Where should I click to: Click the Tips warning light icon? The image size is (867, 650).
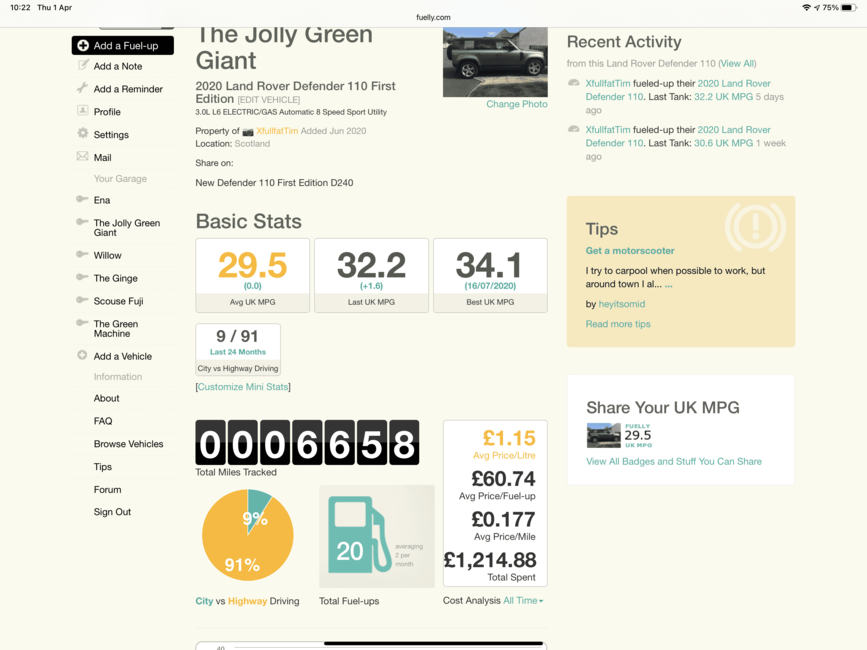pyautogui.click(x=755, y=227)
